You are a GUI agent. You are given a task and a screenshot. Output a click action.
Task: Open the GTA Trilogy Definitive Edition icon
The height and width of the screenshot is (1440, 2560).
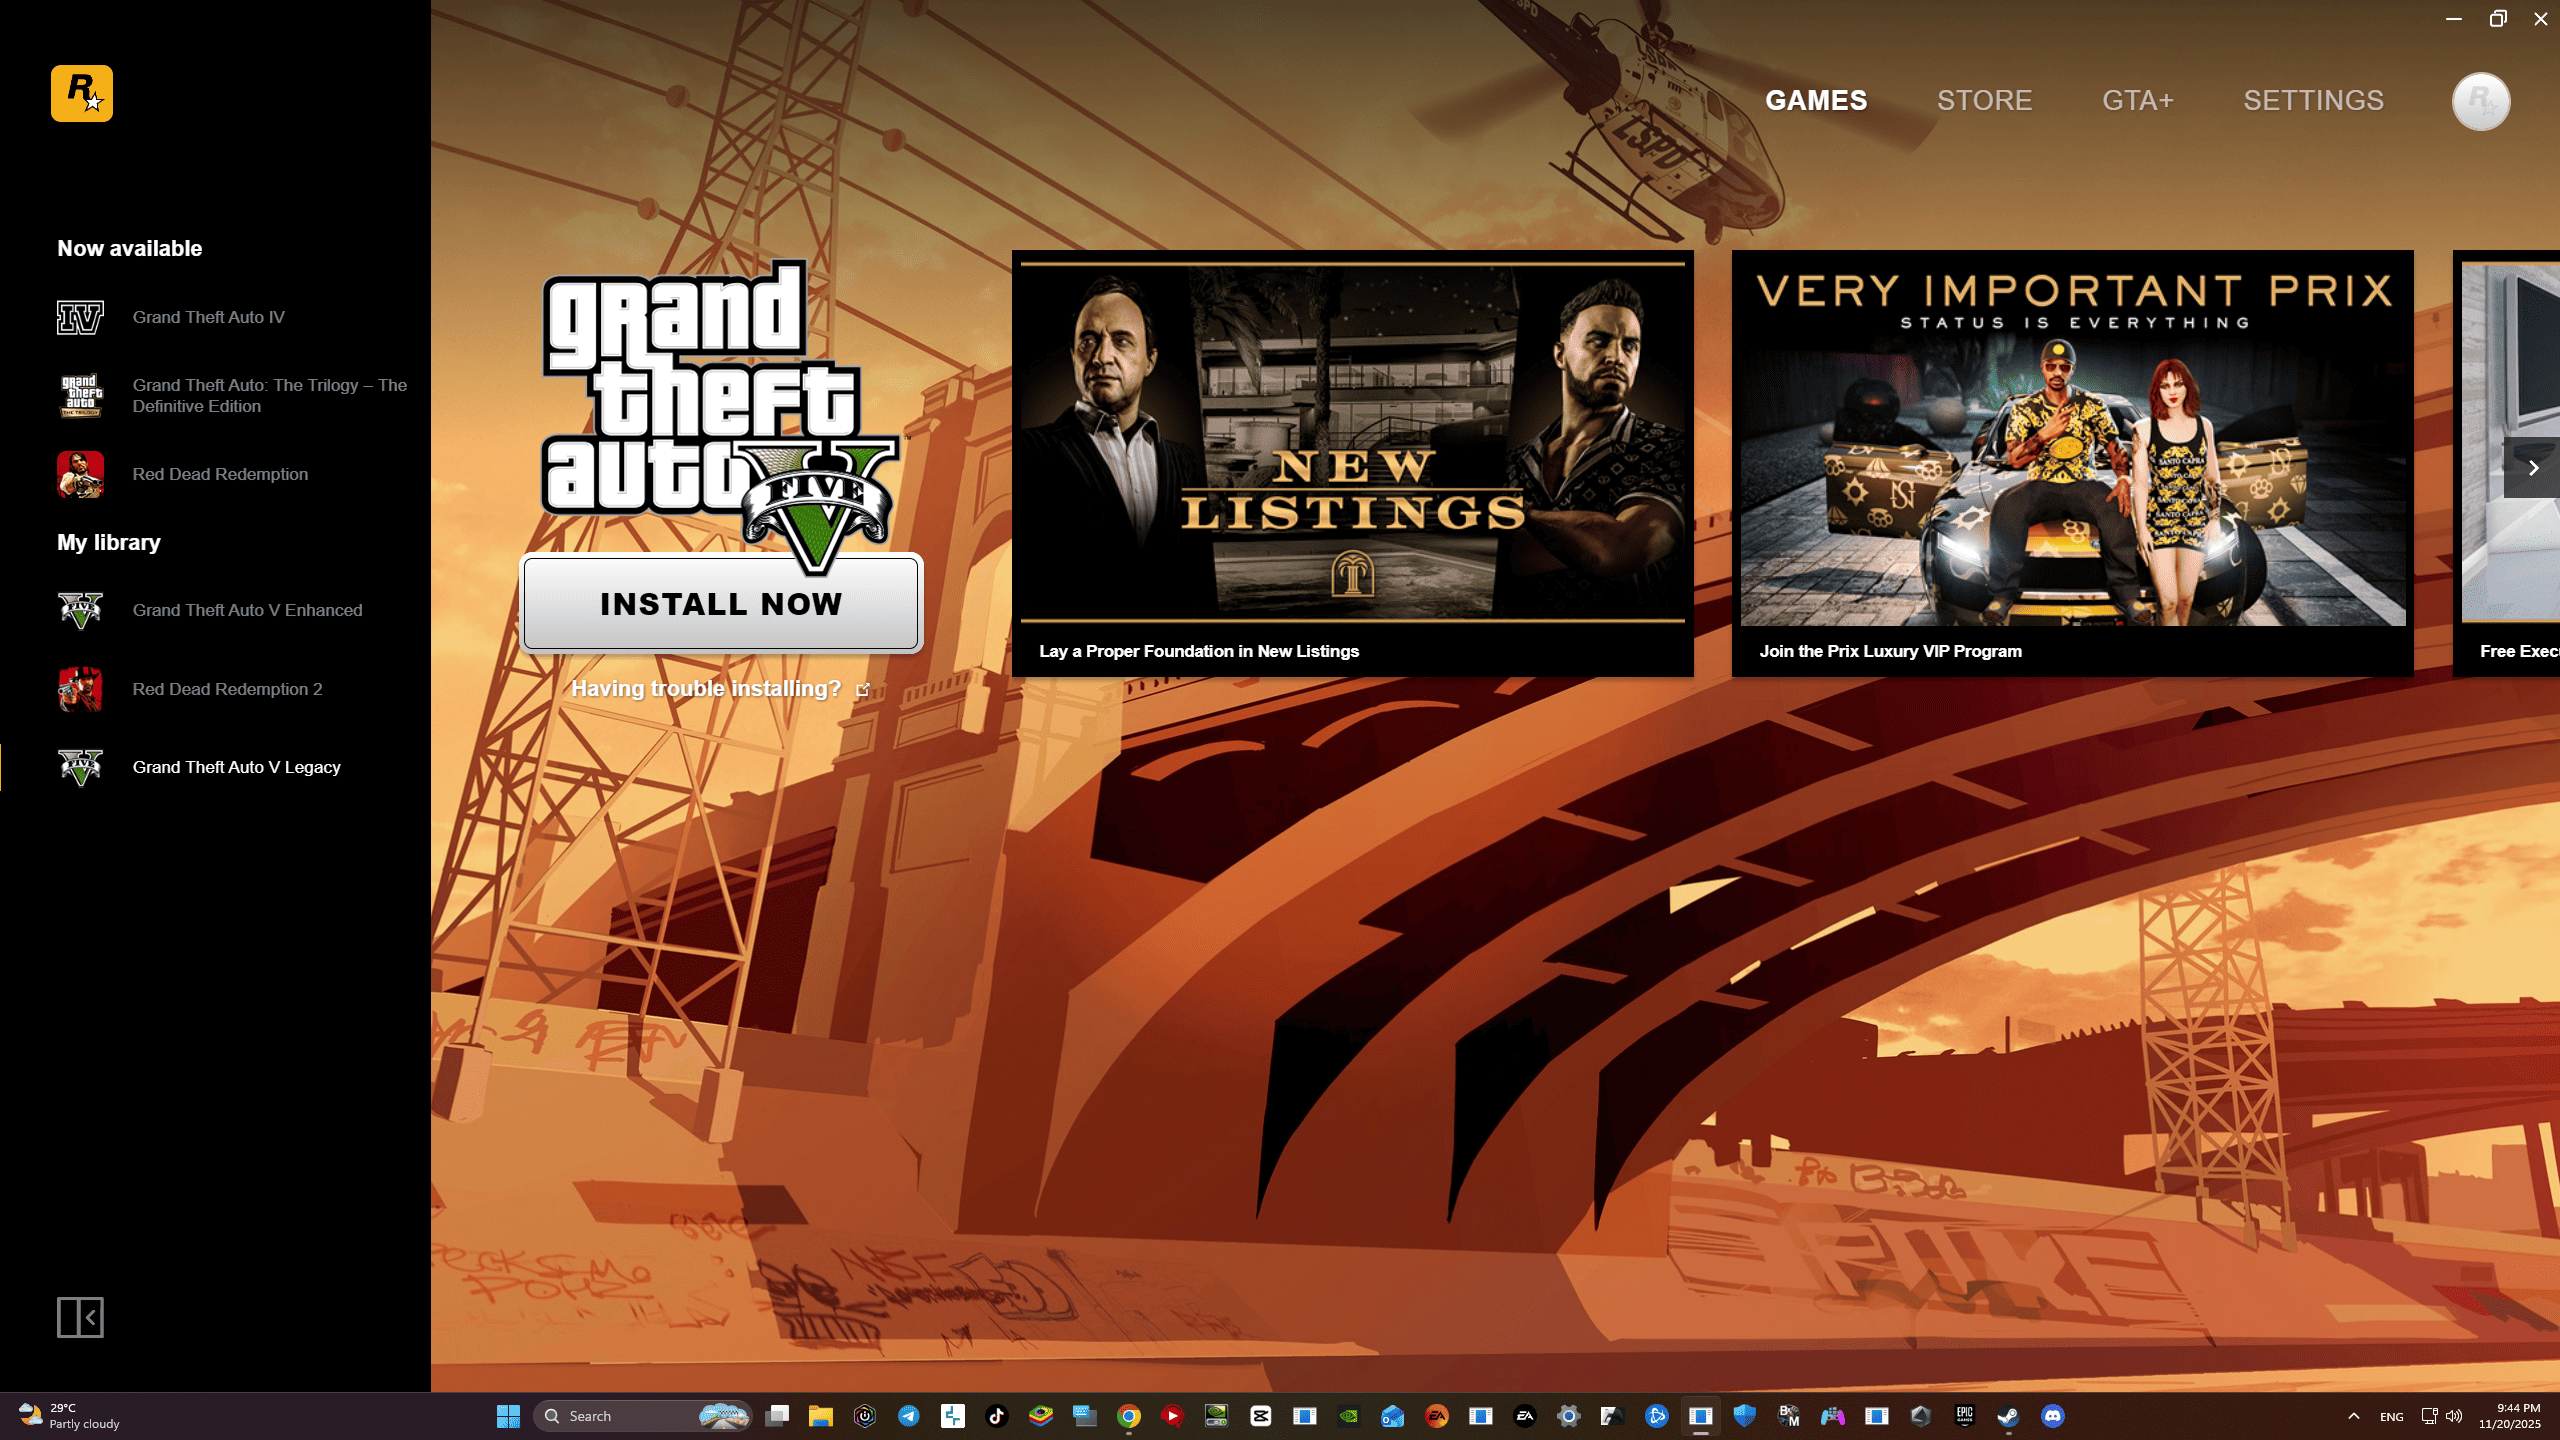pos(80,395)
